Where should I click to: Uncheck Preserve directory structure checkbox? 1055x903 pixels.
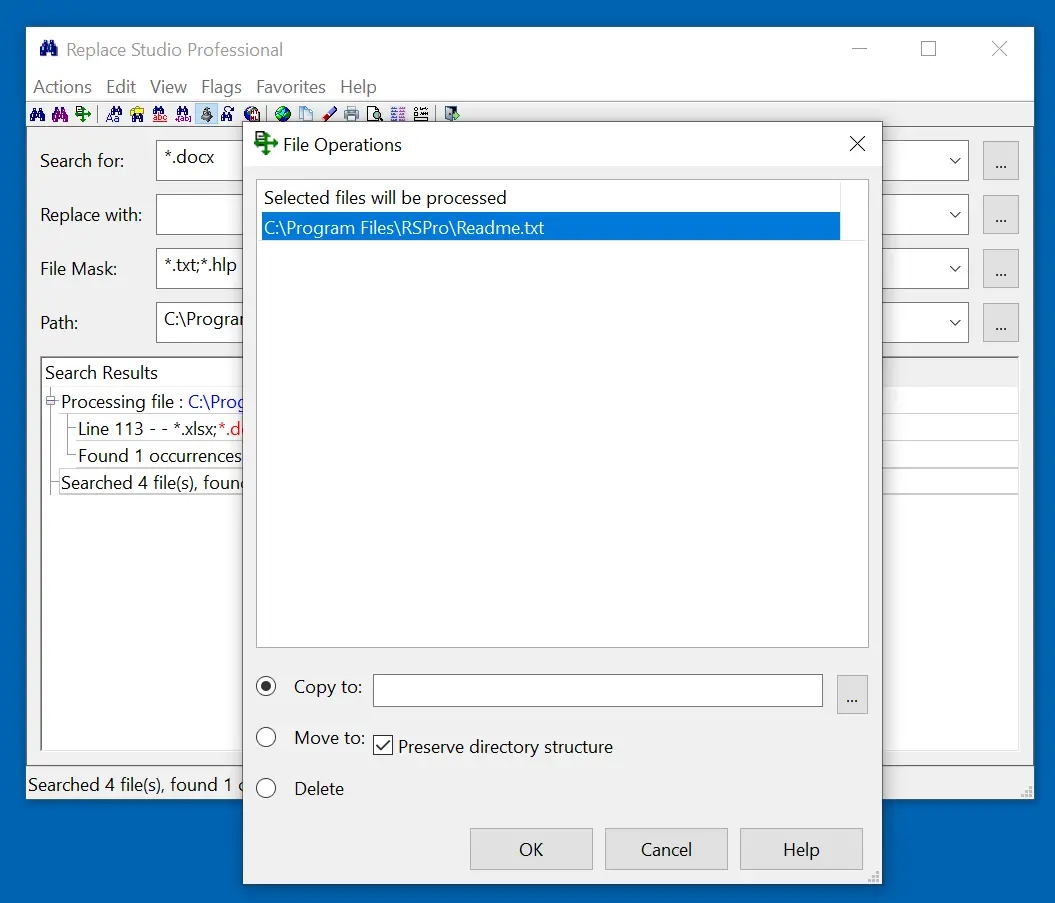click(x=383, y=746)
